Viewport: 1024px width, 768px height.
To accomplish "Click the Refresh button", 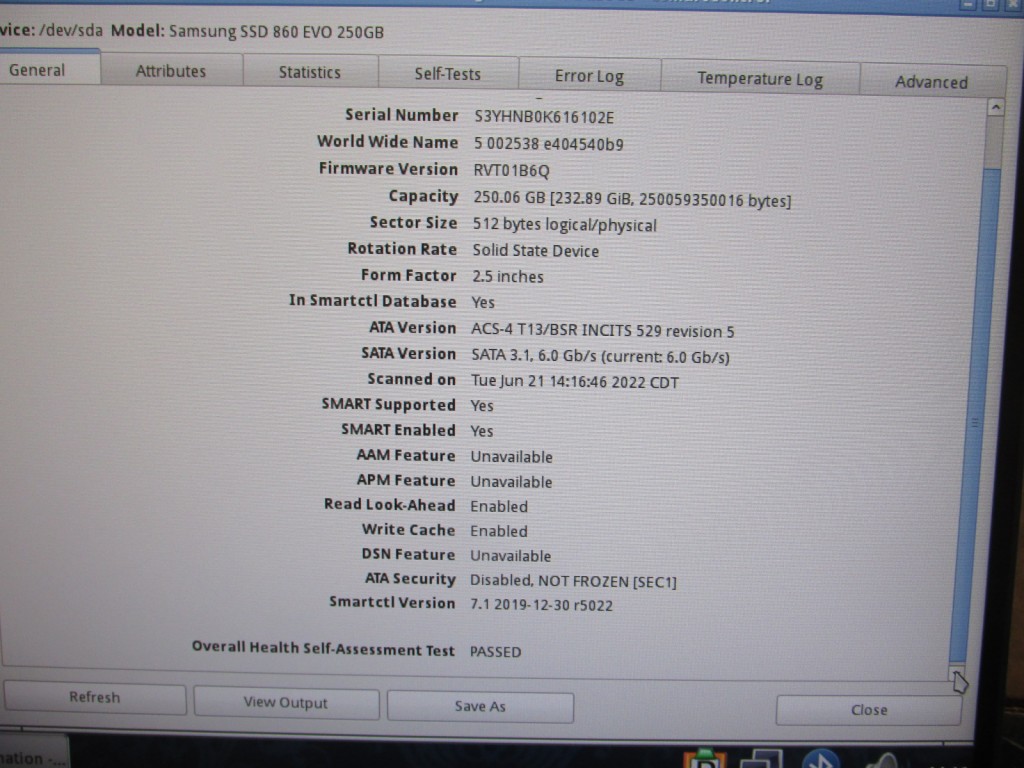I will 95,697.
